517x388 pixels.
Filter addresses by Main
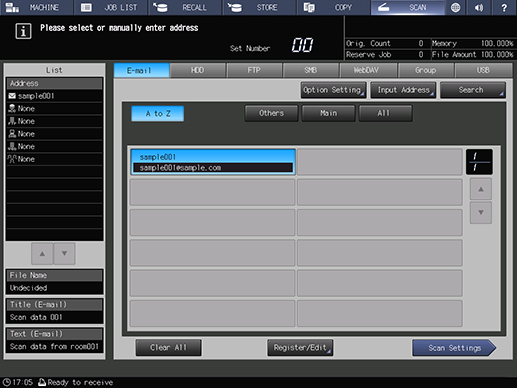pyautogui.click(x=328, y=113)
